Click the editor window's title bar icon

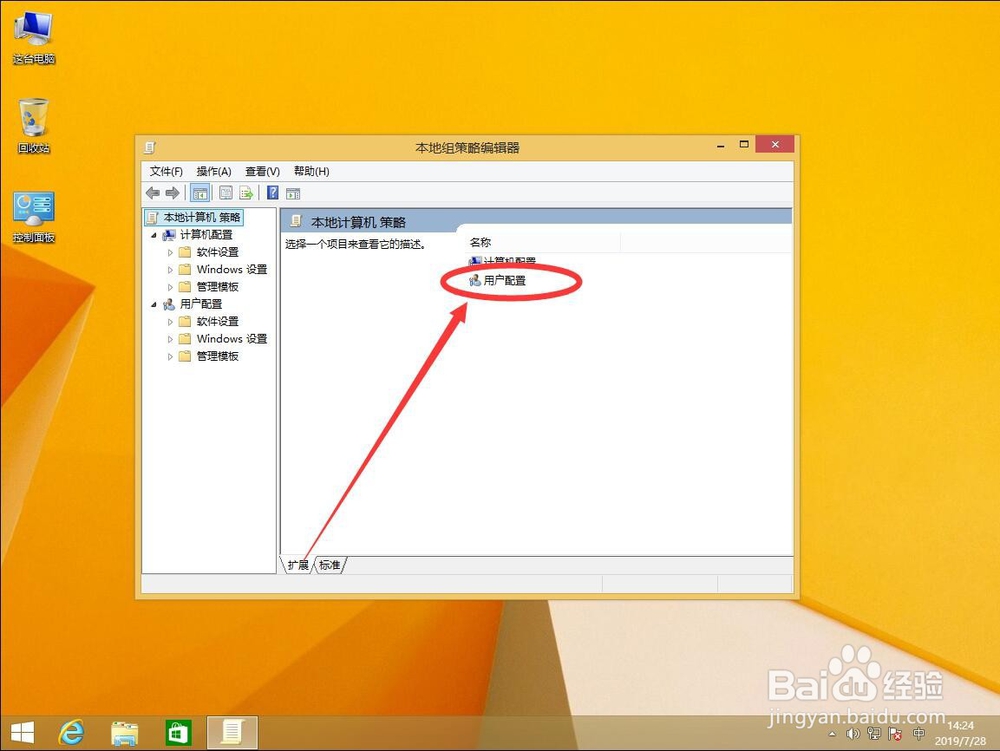click(x=150, y=147)
